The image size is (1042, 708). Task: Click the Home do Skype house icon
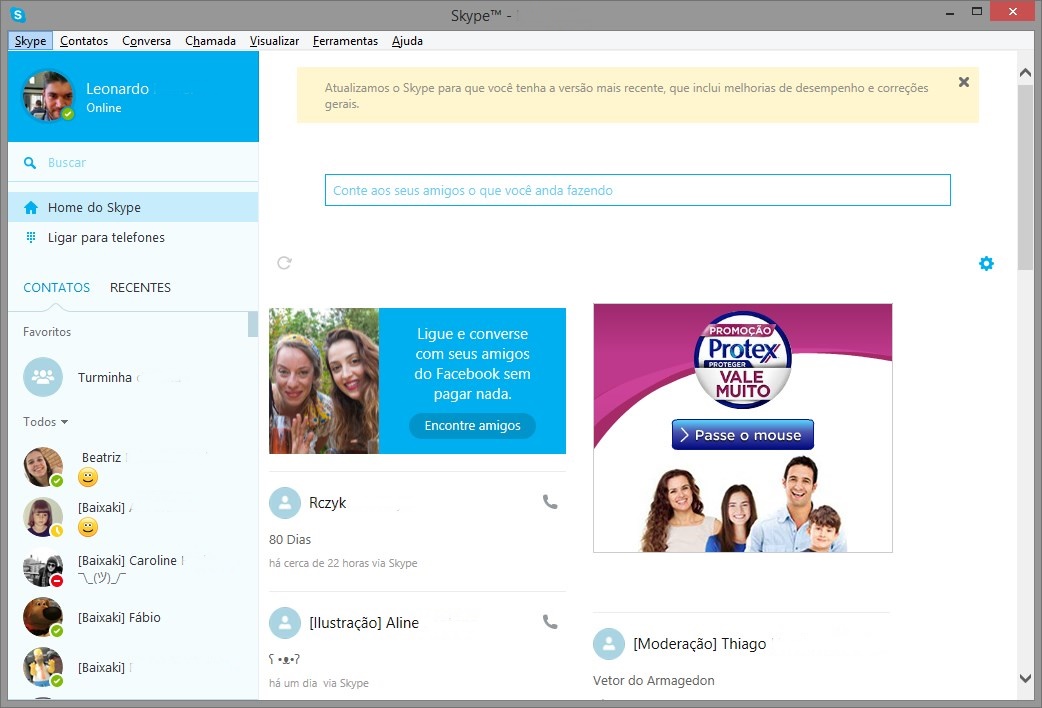(31, 207)
